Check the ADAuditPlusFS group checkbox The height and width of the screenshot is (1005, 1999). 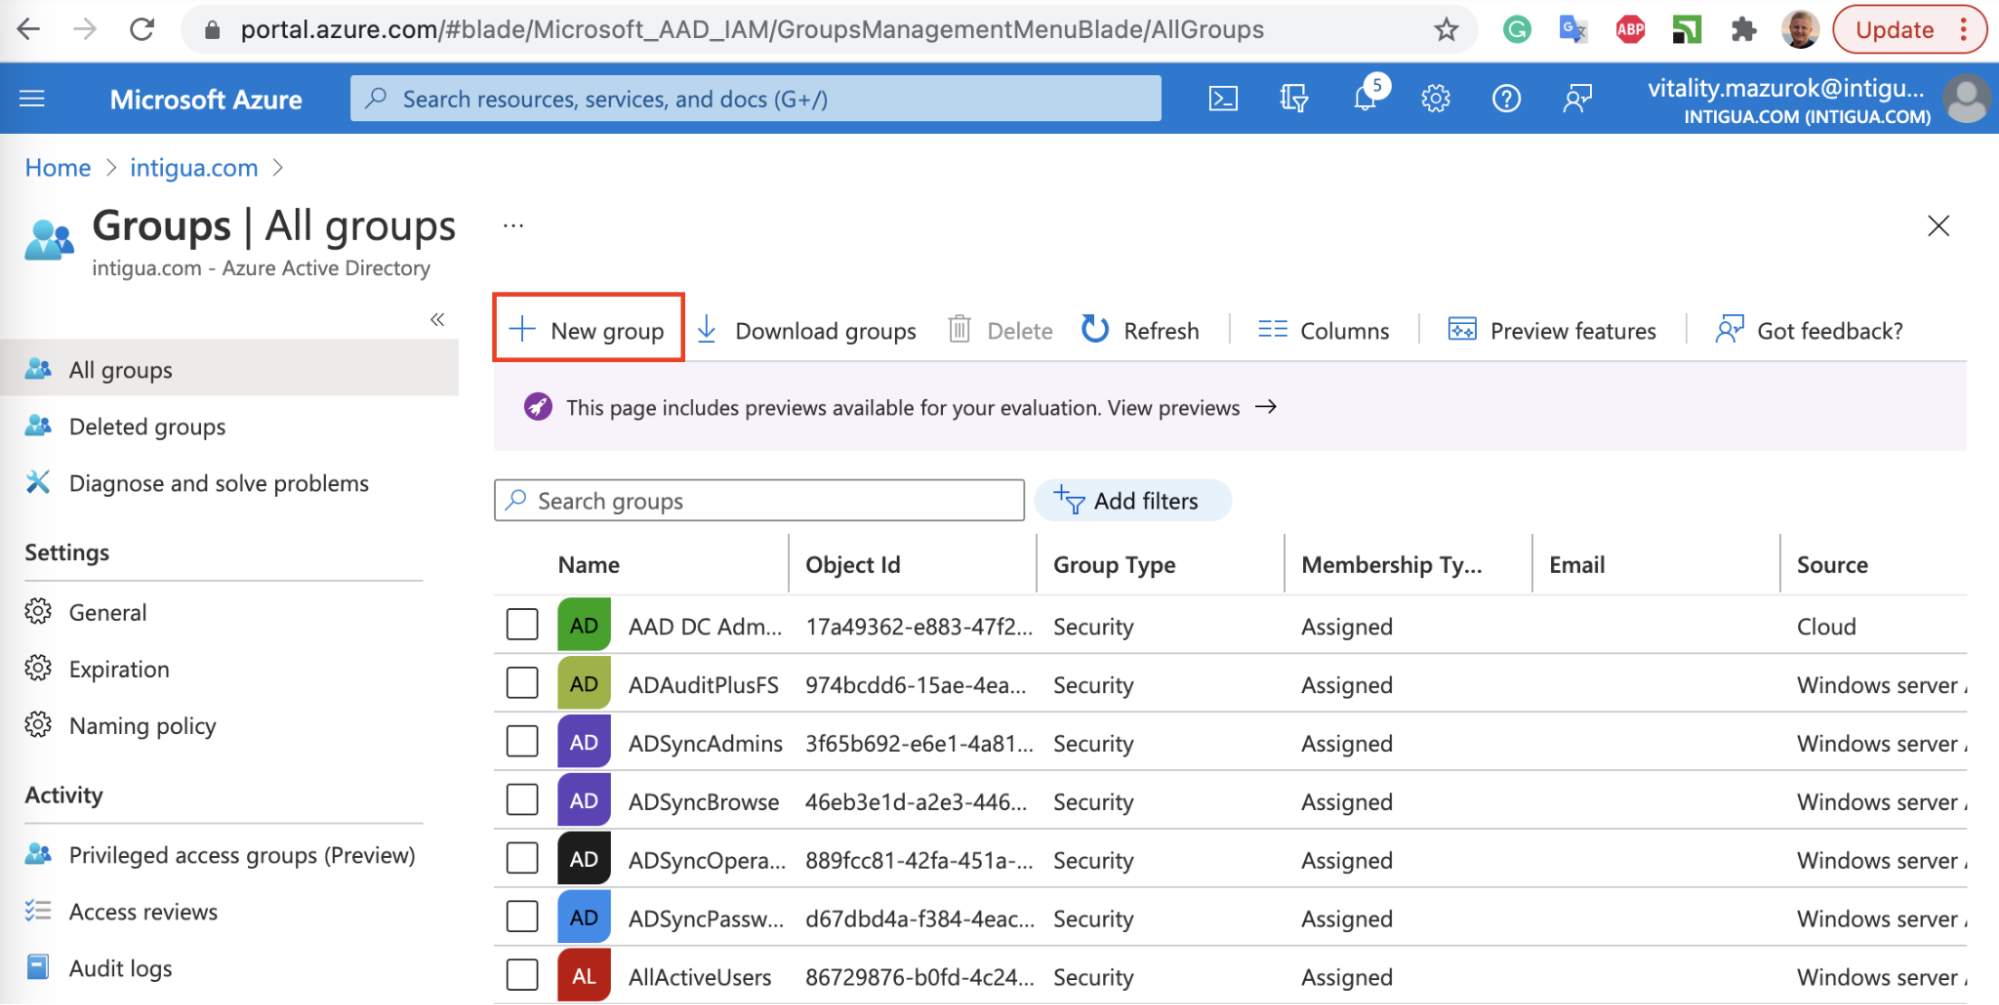(522, 684)
